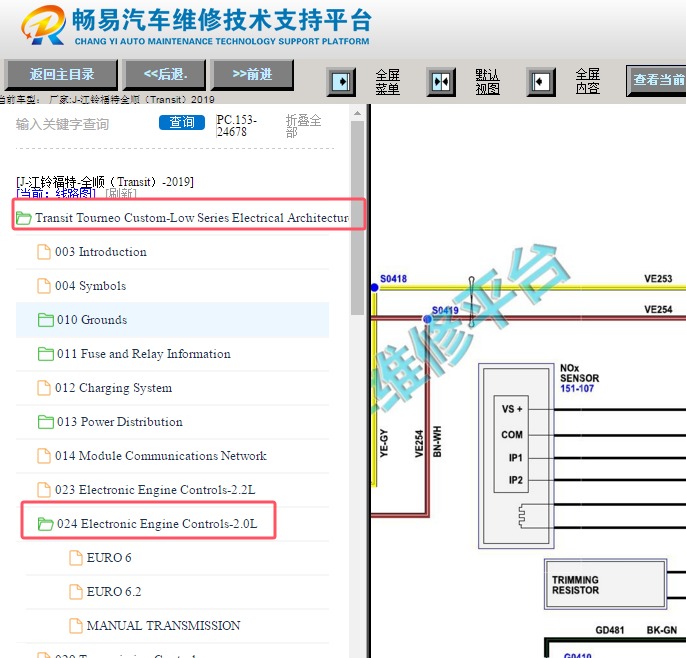Expand the 013 Power Distribution folder
Viewport: 686px width, 658px height.
click(x=119, y=422)
